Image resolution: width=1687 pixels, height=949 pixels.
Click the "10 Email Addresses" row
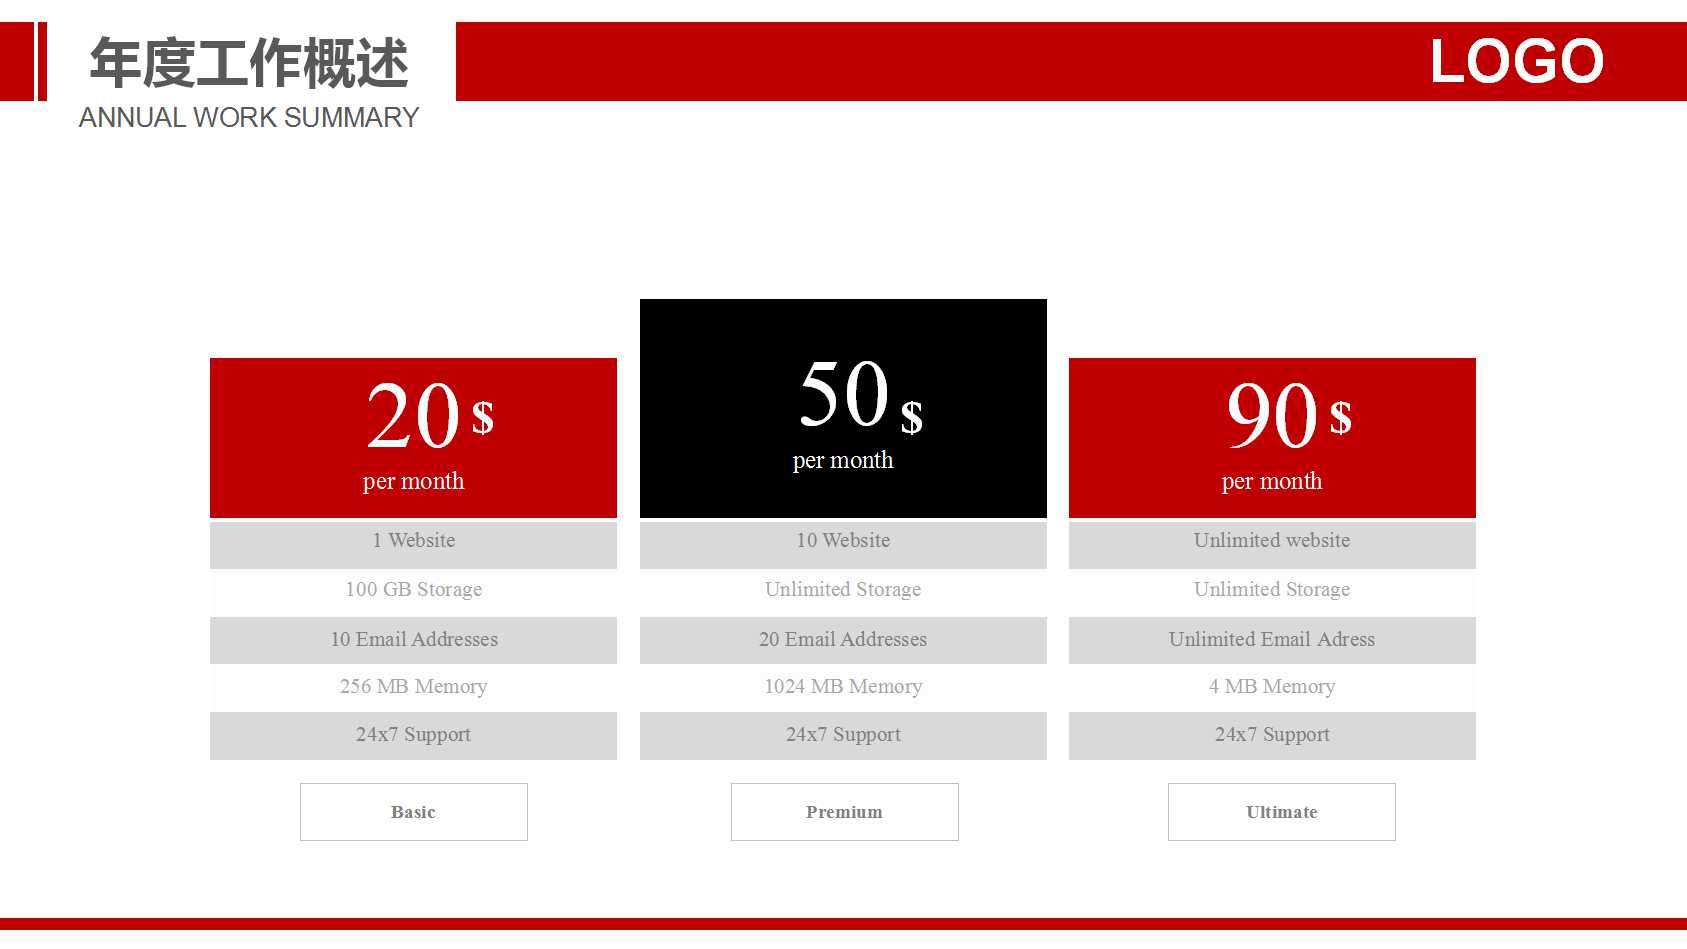coord(413,640)
